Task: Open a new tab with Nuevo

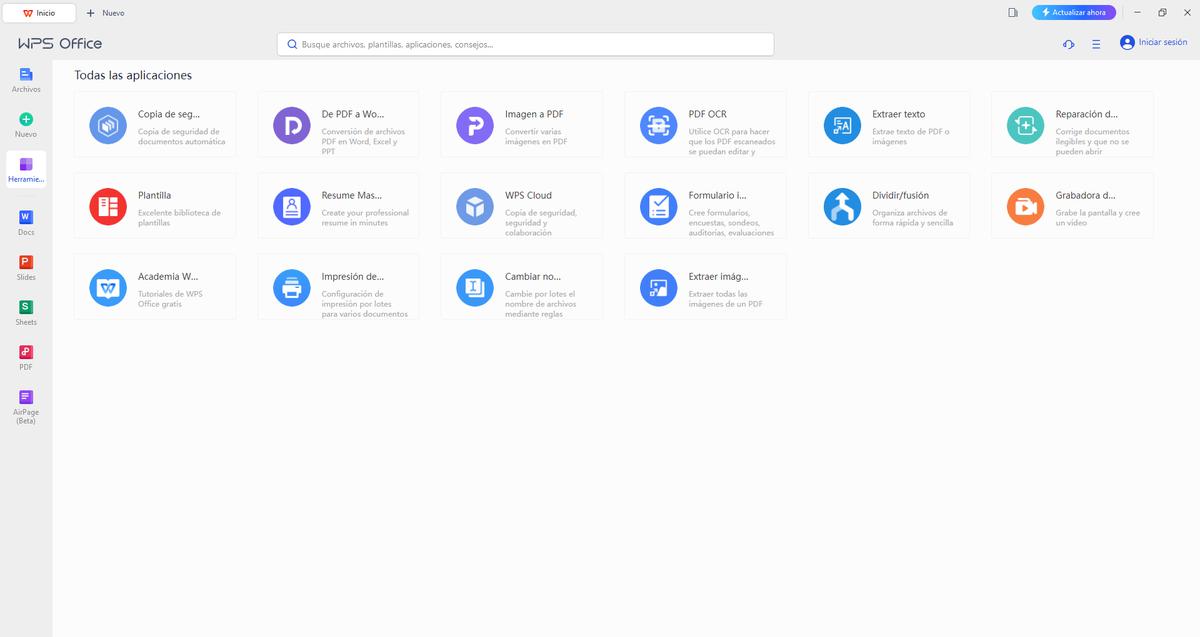Action: coord(106,13)
